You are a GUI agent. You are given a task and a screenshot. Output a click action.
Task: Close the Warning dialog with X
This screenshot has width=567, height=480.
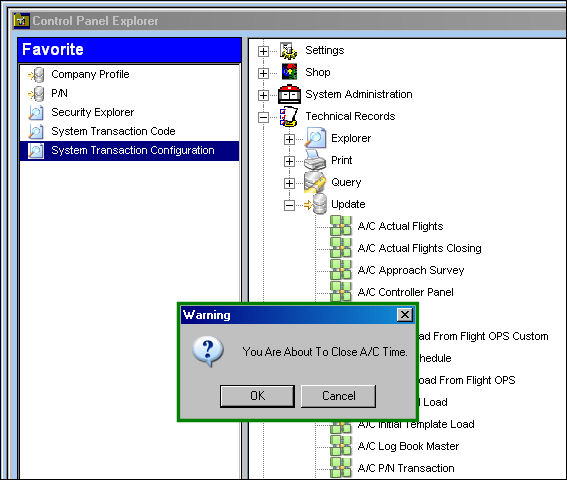pyautogui.click(x=405, y=315)
